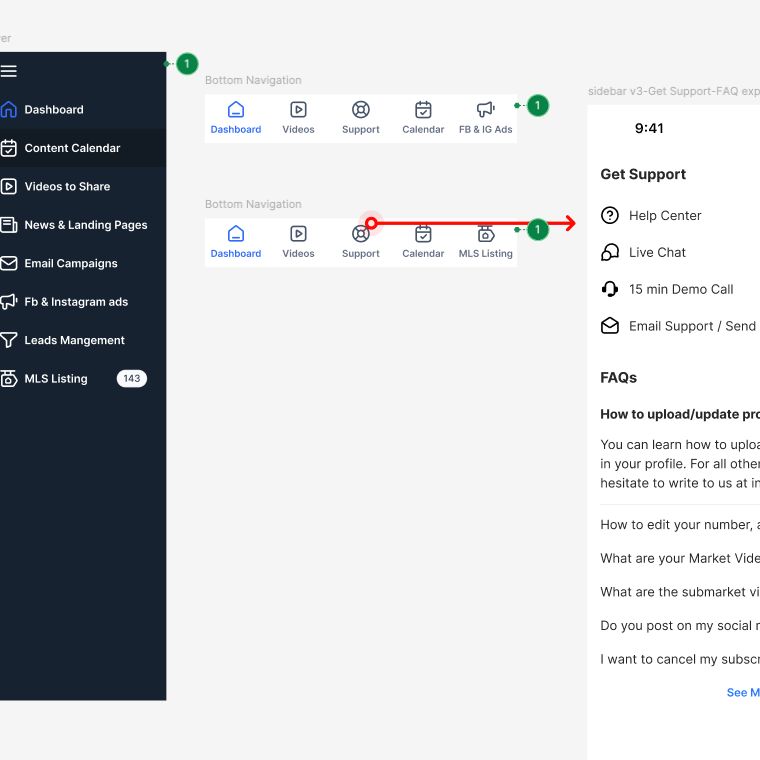Click the Email Campaigns envelope icon

click(x=9, y=263)
